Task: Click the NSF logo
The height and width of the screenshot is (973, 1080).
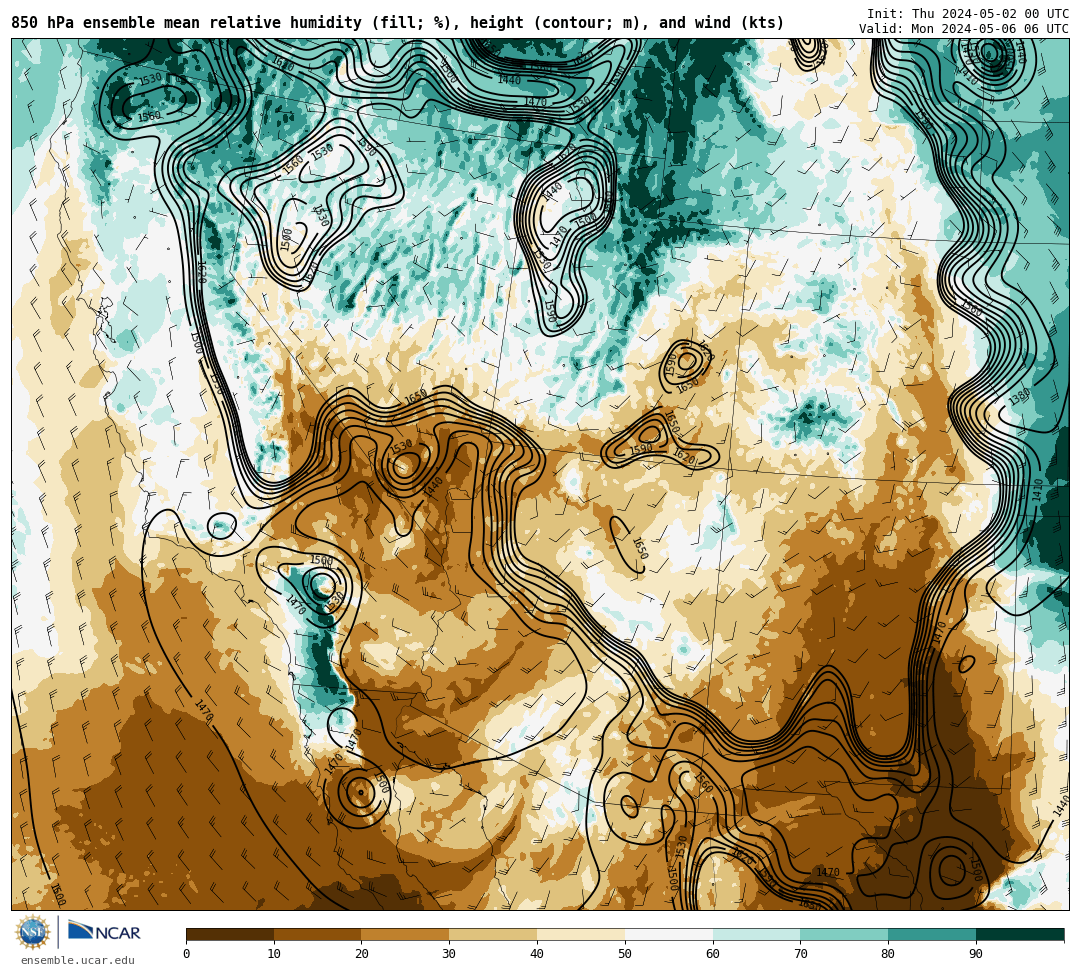Action: [32, 932]
